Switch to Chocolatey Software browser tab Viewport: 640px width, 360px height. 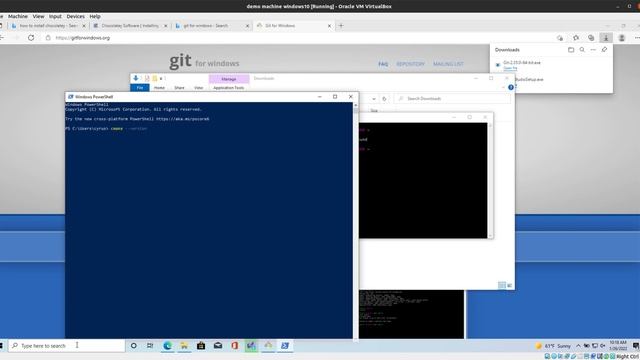(x=129, y=26)
